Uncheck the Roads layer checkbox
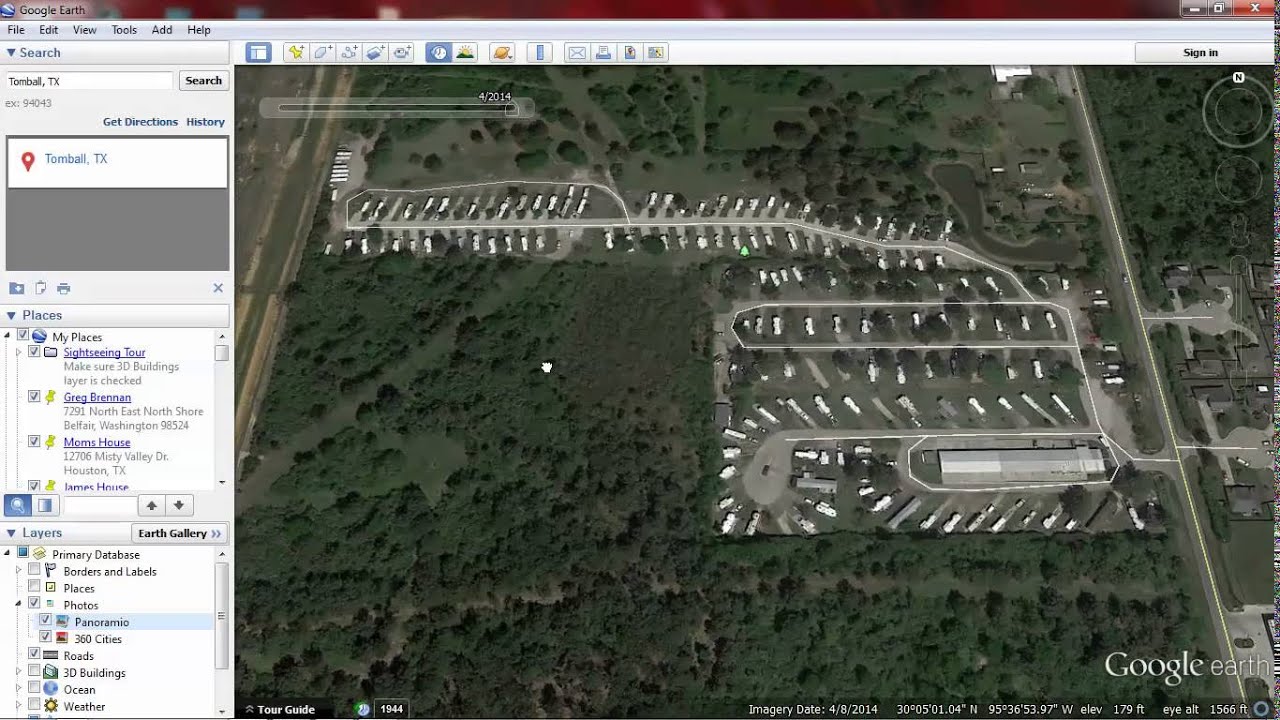This screenshot has width=1280, height=720. click(x=34, y=655)
